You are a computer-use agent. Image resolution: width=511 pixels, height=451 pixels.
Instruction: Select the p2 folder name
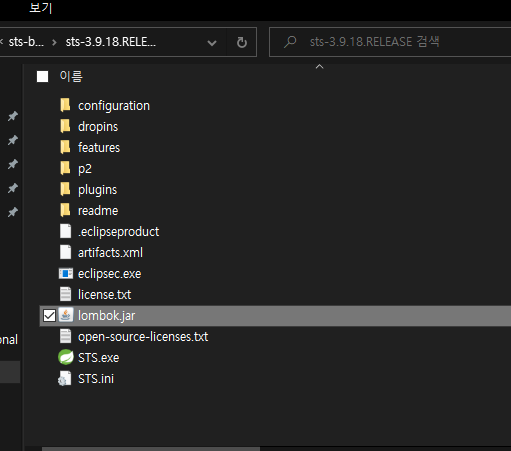(85, 169)
